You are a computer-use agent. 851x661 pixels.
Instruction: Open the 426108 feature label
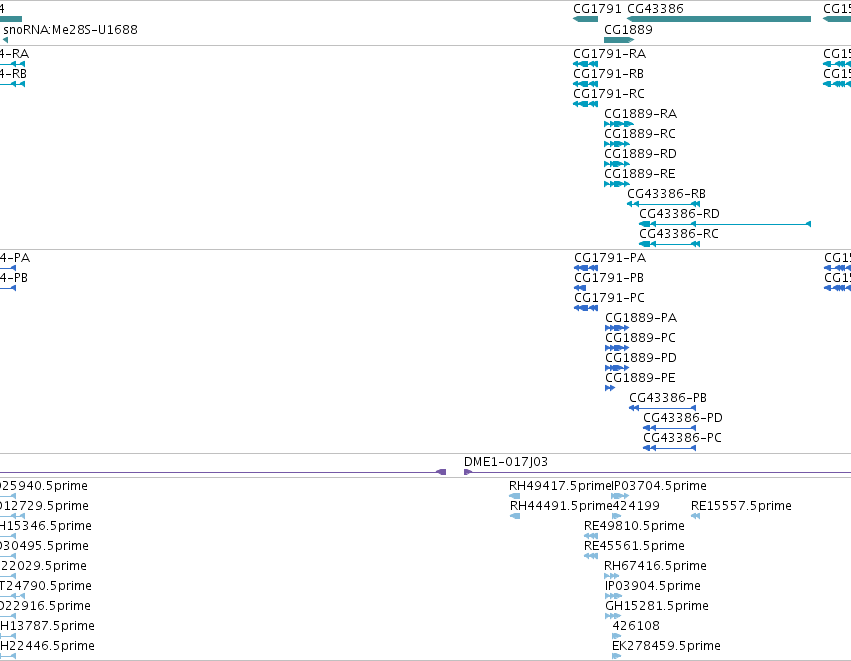click(636, 626)
